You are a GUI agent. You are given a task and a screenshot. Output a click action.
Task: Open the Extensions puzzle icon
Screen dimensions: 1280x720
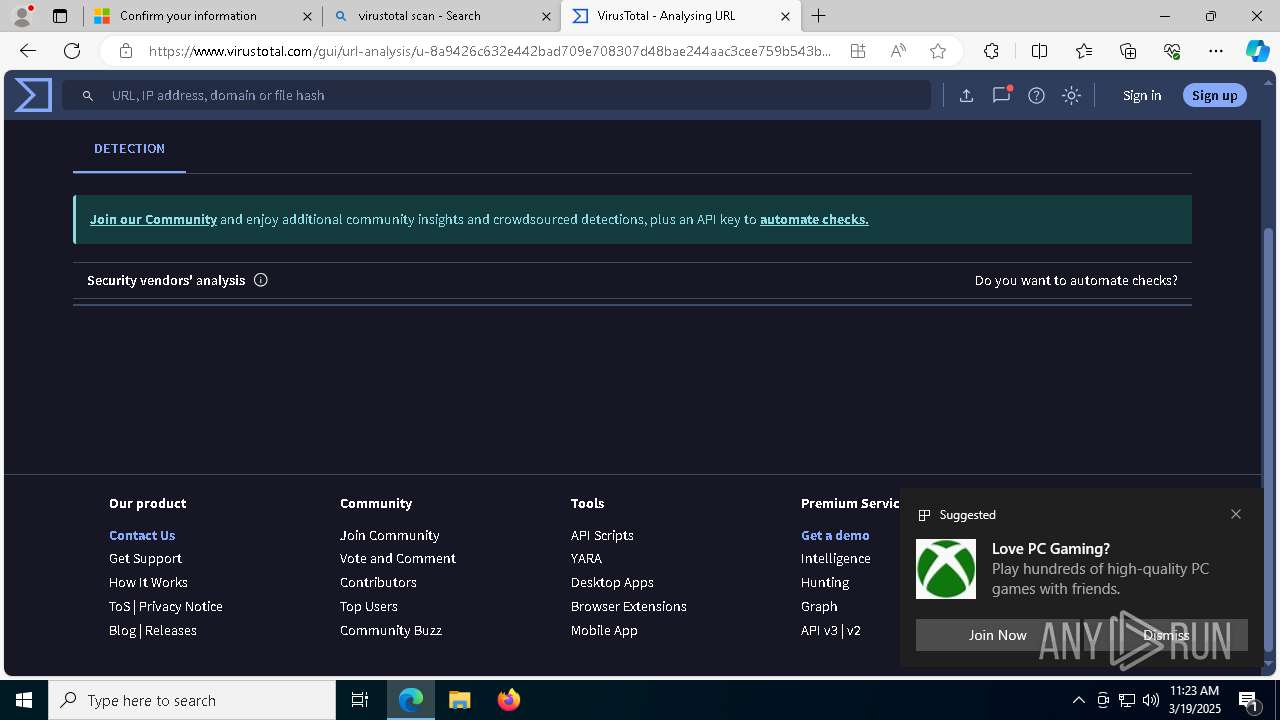pos(991,51)
